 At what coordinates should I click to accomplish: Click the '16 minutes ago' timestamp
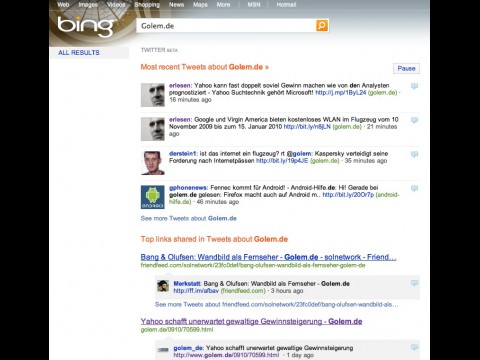coord(190,100)
